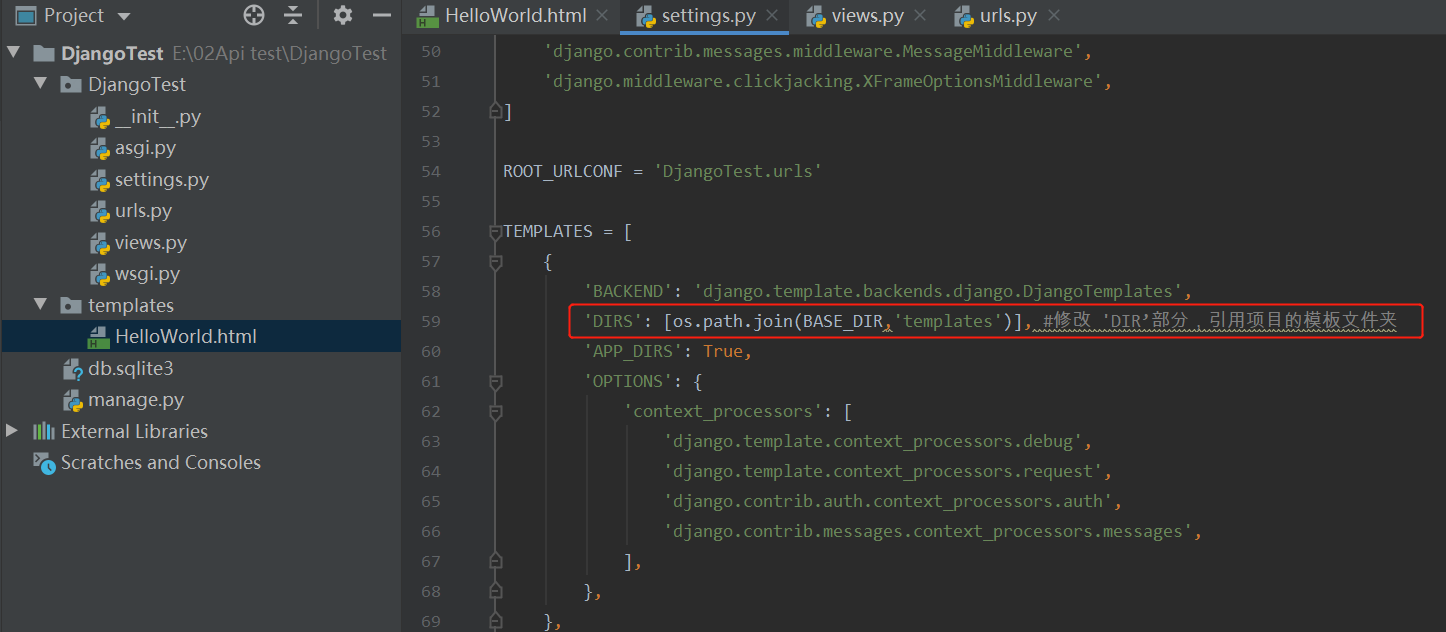Select asgi.py in project tree

pos(145,148)
